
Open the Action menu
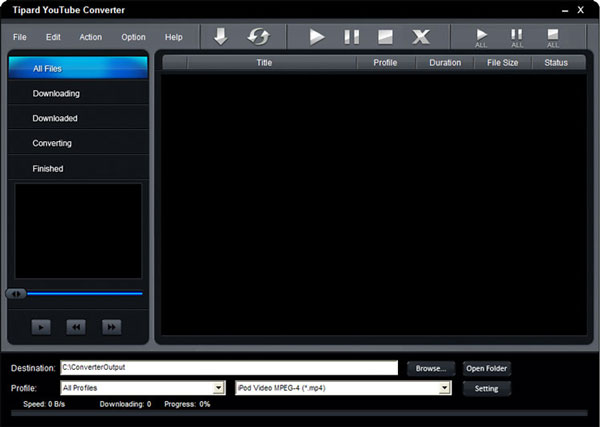point(90,37)
